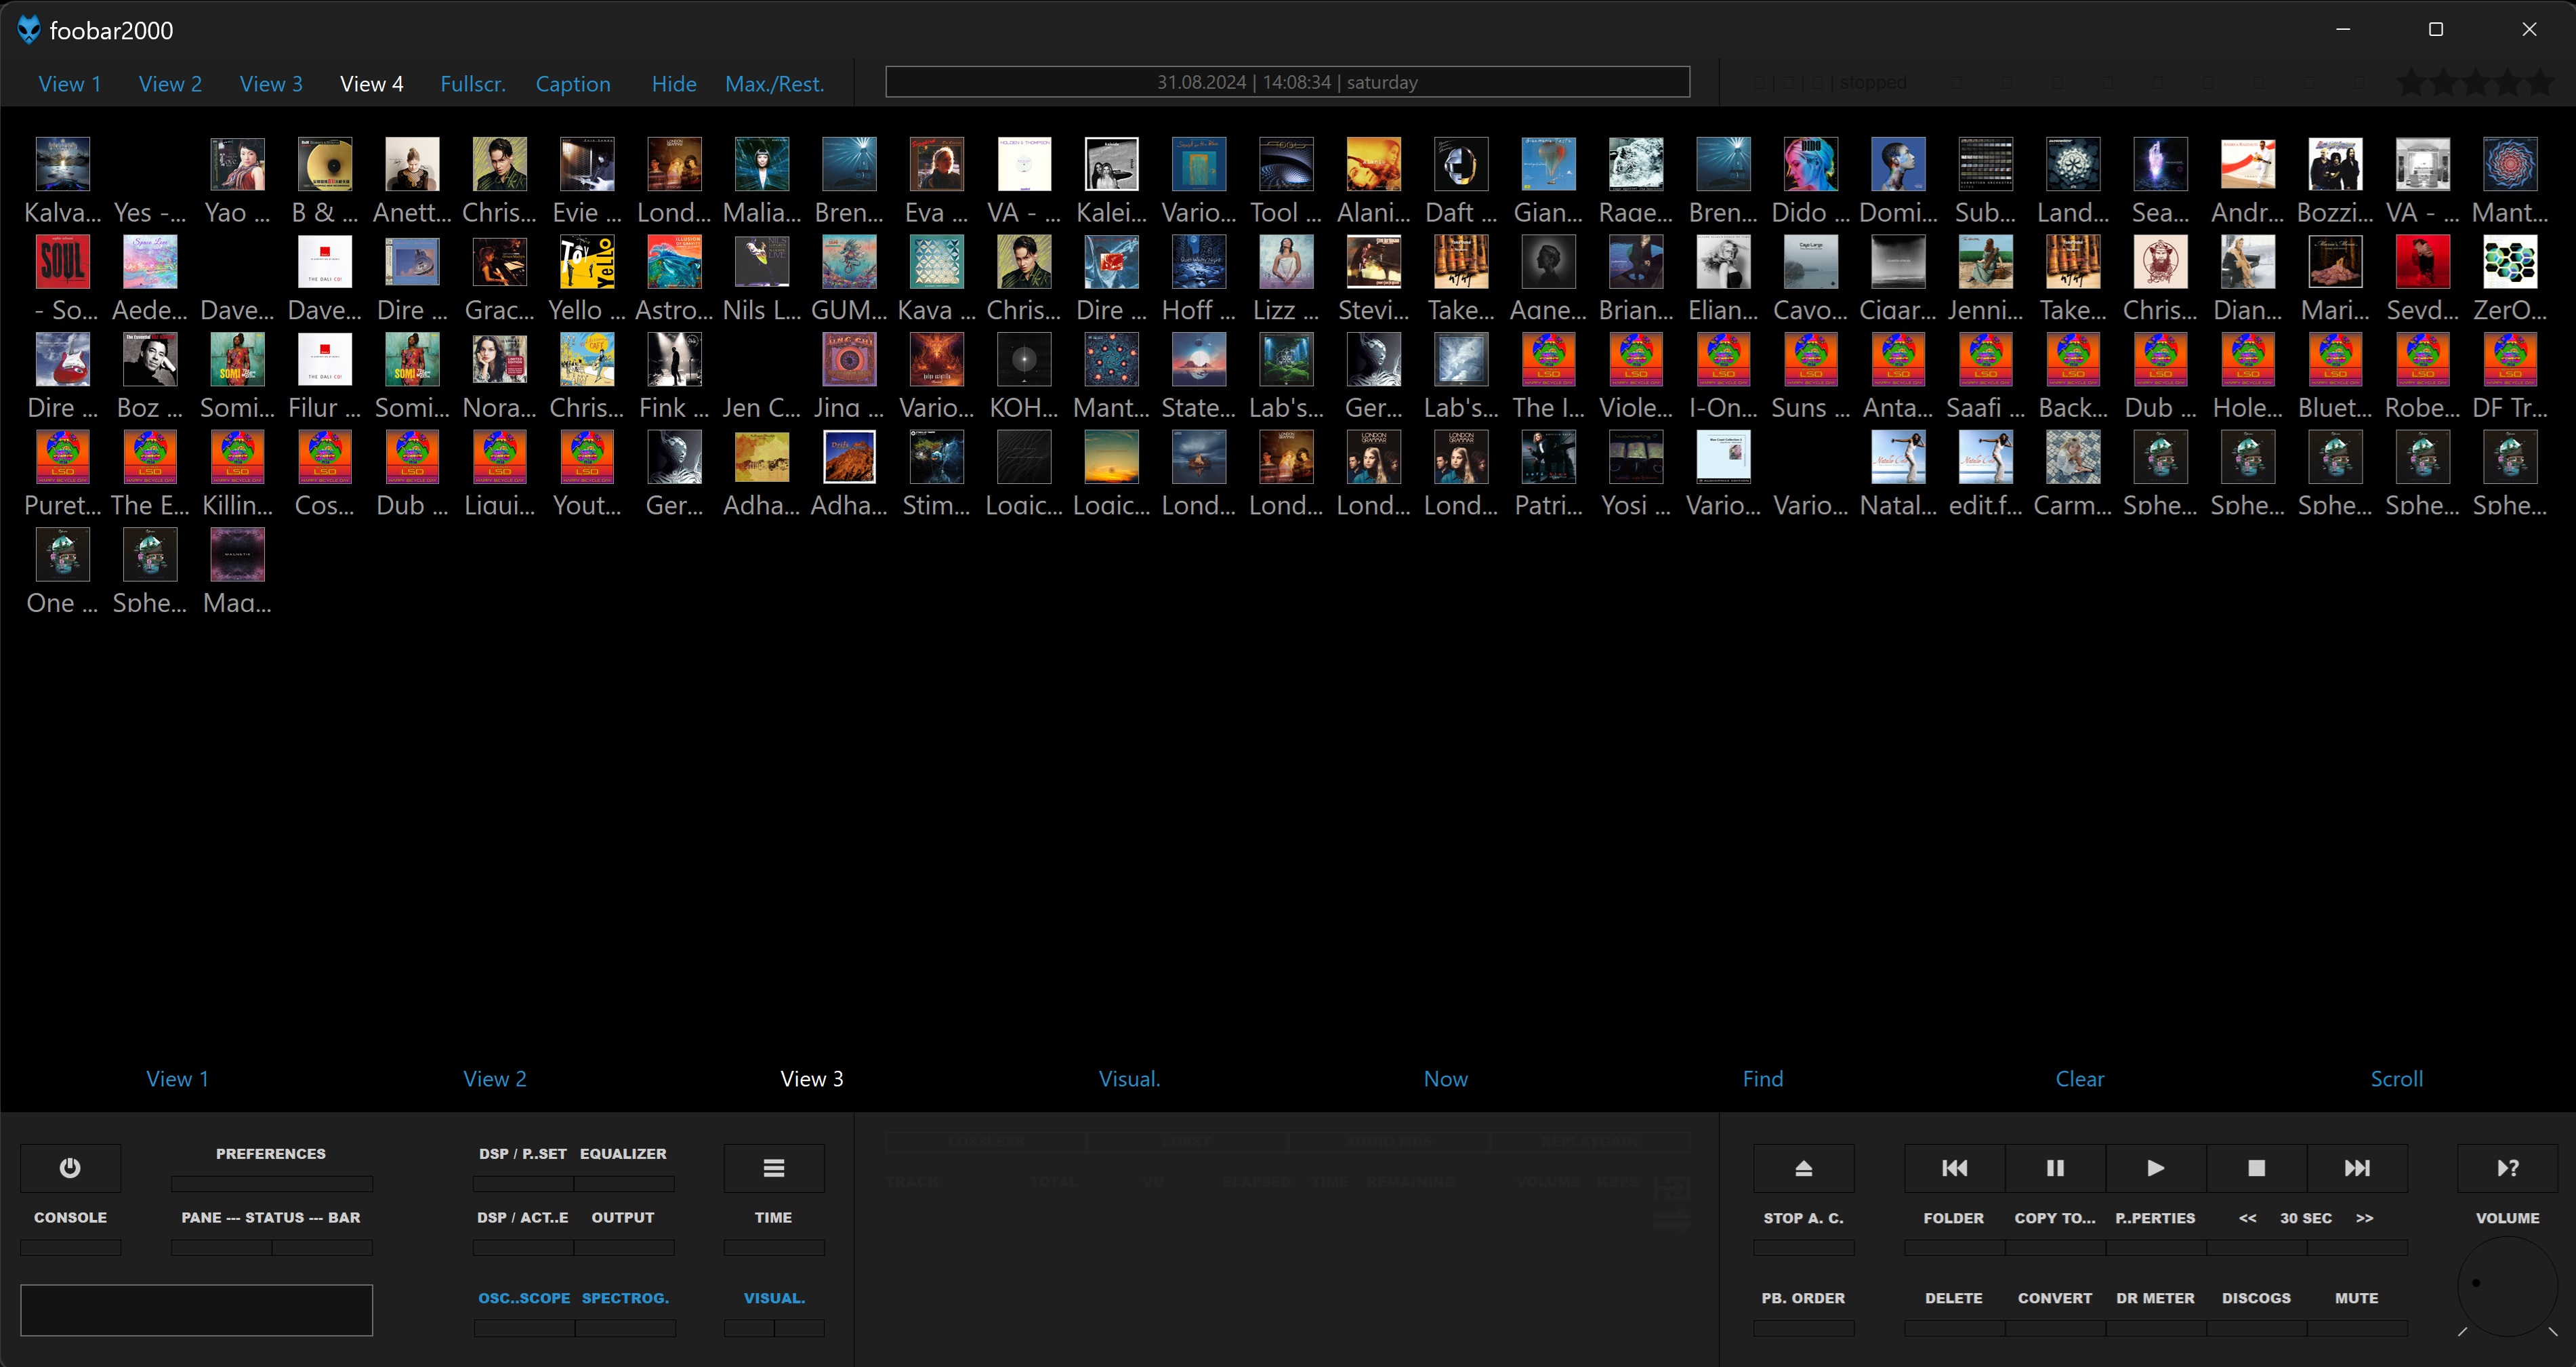Click the Find link at bottom
The width and height of the screenshot is (2576, 1367).
pyautogui.click(x=1762, y=1078)
